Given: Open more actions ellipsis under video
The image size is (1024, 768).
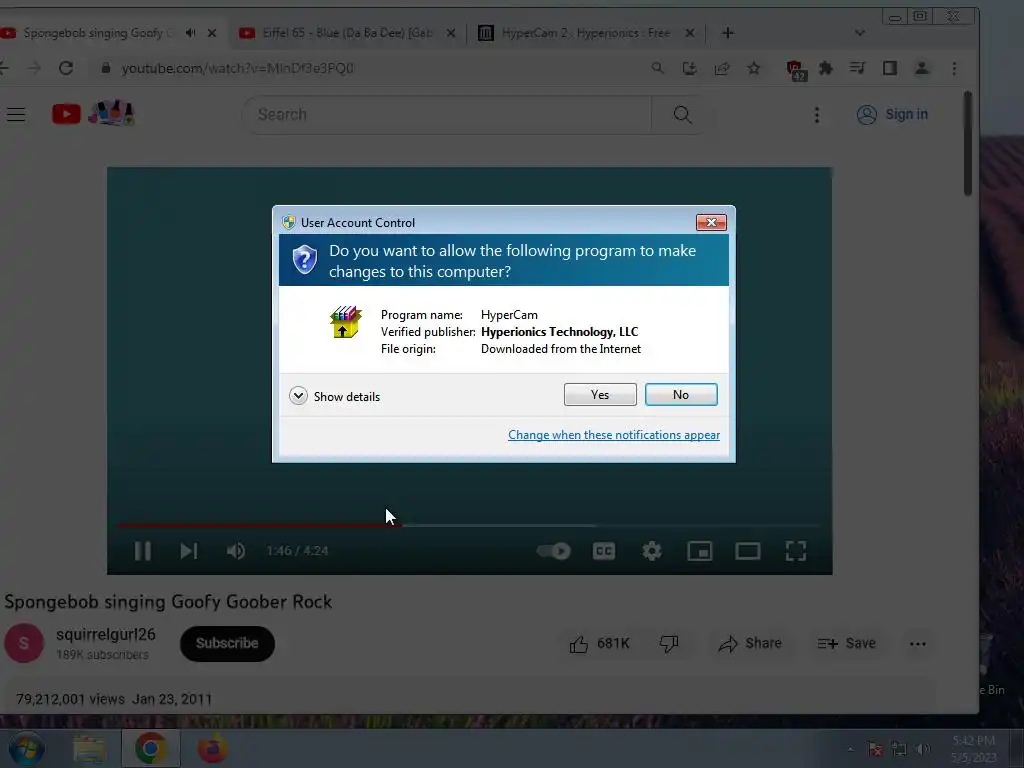Looking at the screenshot, I should coord(918,644).
